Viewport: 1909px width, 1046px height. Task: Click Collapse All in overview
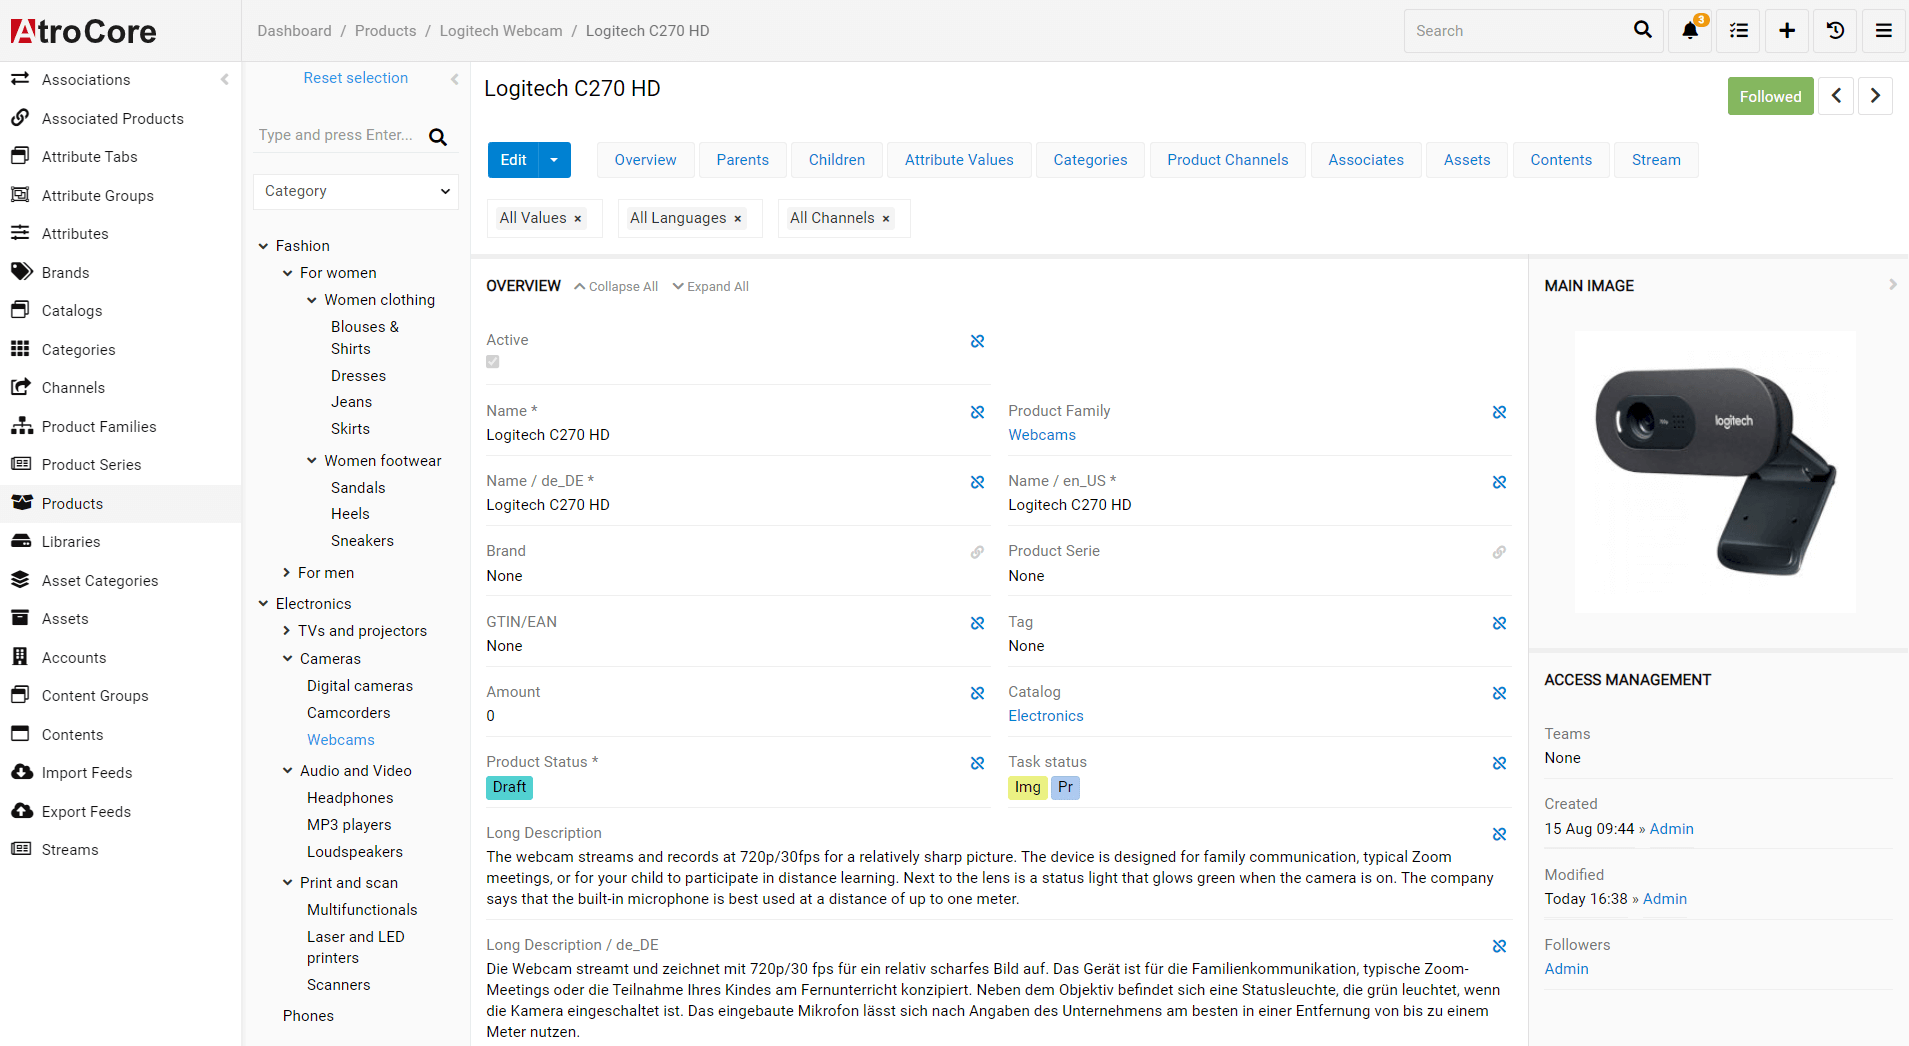pos(616,287)
